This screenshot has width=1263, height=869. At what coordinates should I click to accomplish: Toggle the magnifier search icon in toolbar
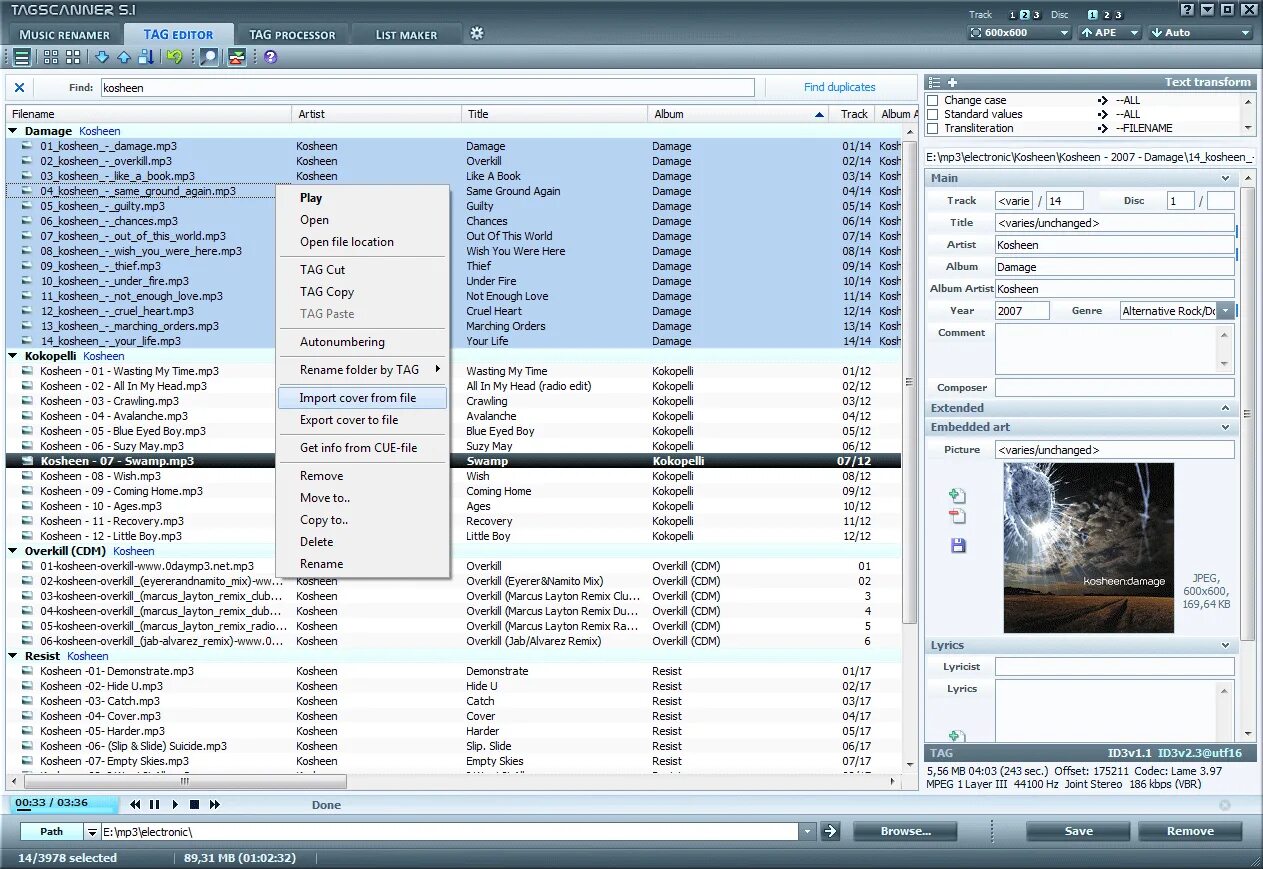click(209, 57)
